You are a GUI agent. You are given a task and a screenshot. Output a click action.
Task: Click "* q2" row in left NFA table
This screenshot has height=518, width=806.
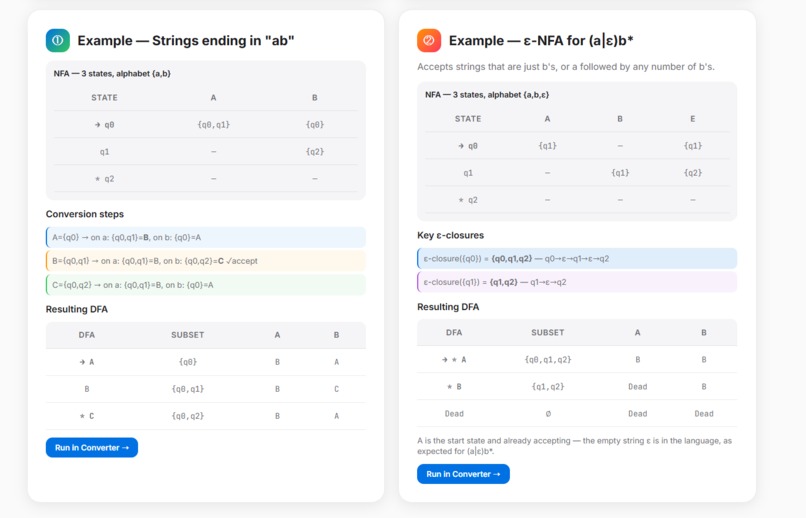coord(206,178)
